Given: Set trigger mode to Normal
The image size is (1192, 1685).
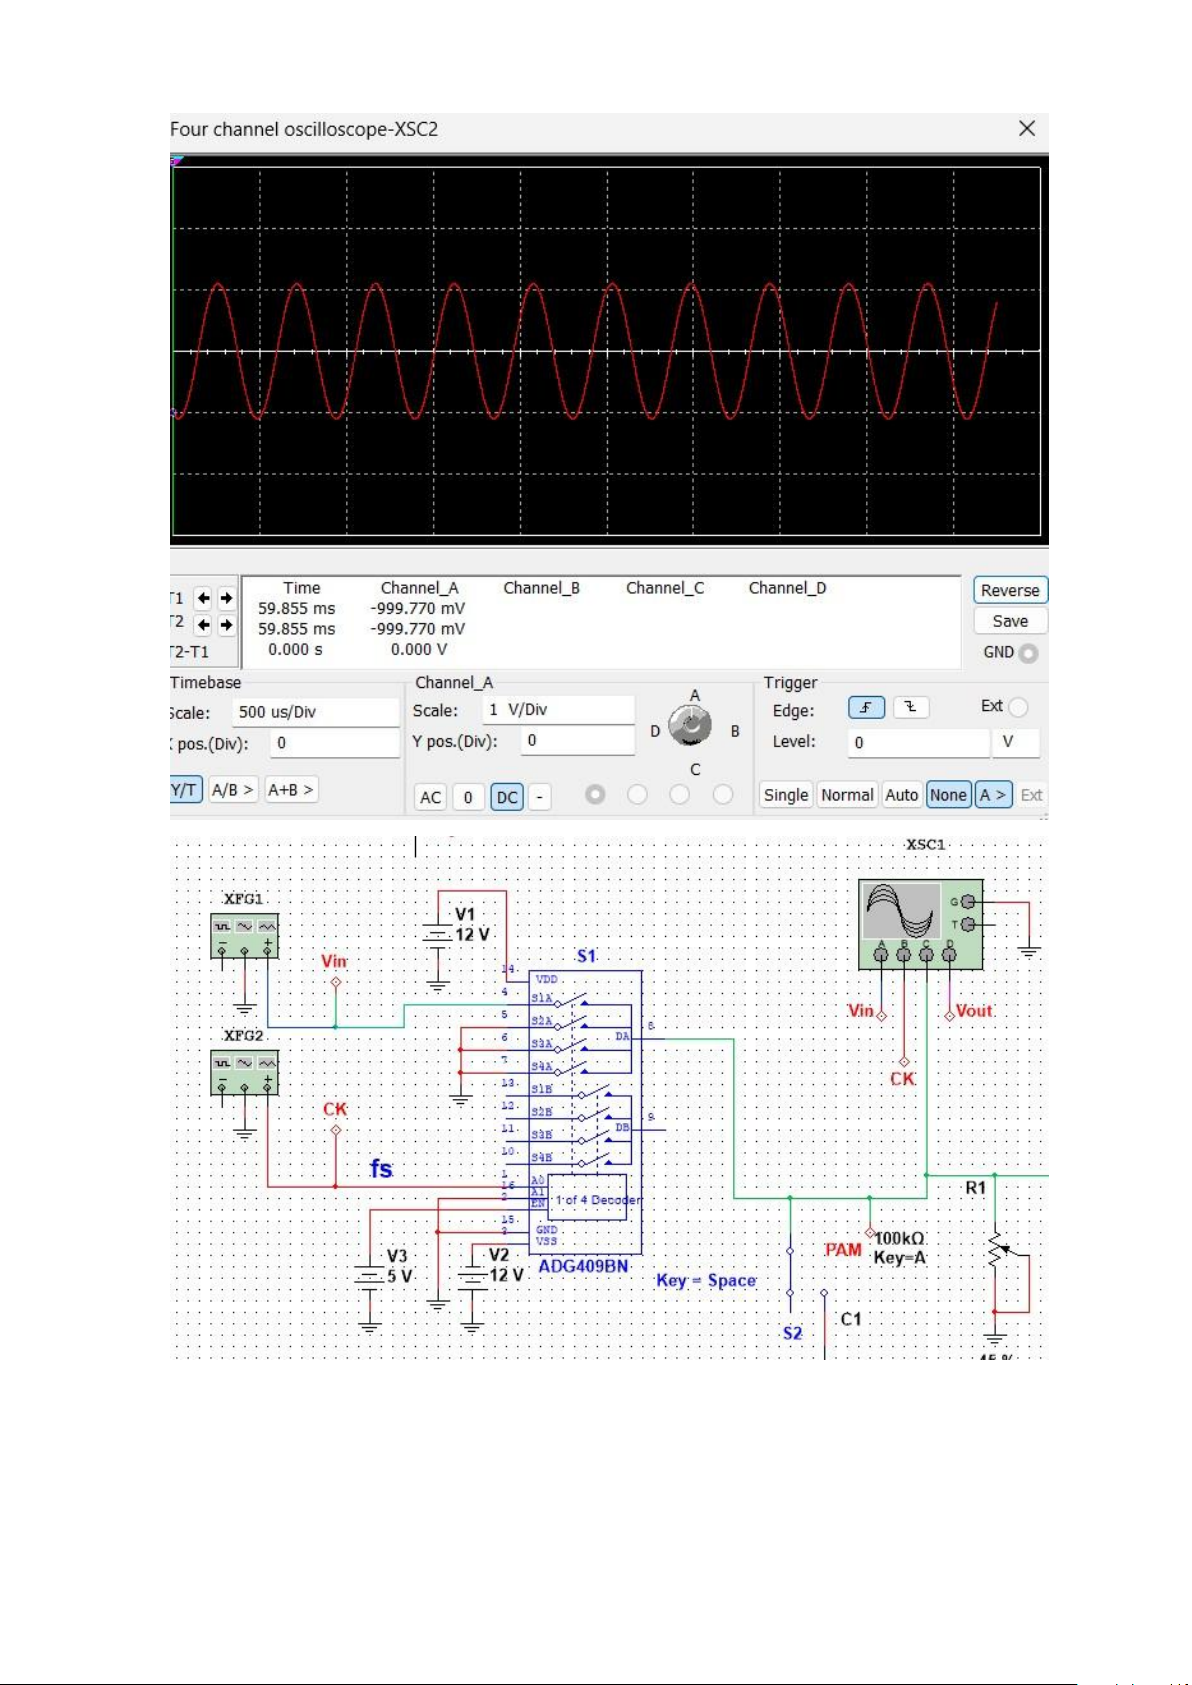Looking at the screenshot, I should (847, 795).
